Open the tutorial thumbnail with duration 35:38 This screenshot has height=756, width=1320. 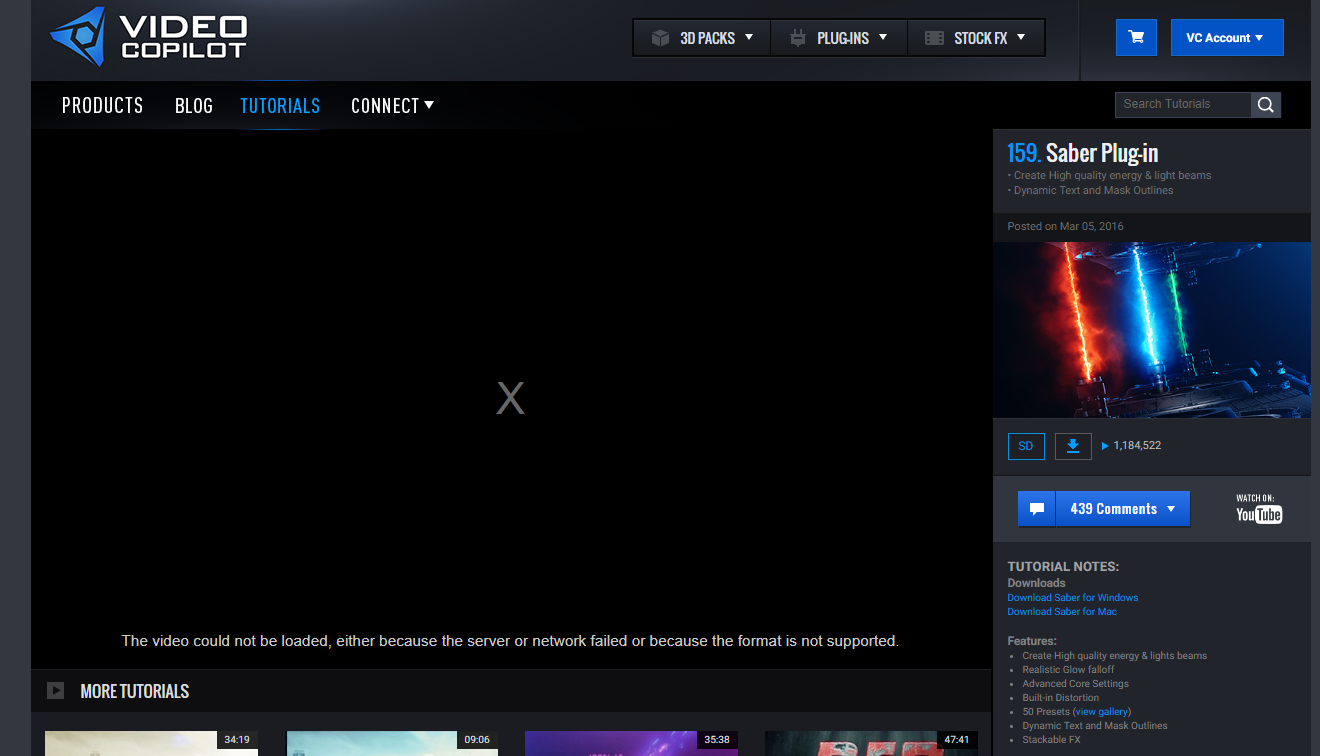click(631, 743)
